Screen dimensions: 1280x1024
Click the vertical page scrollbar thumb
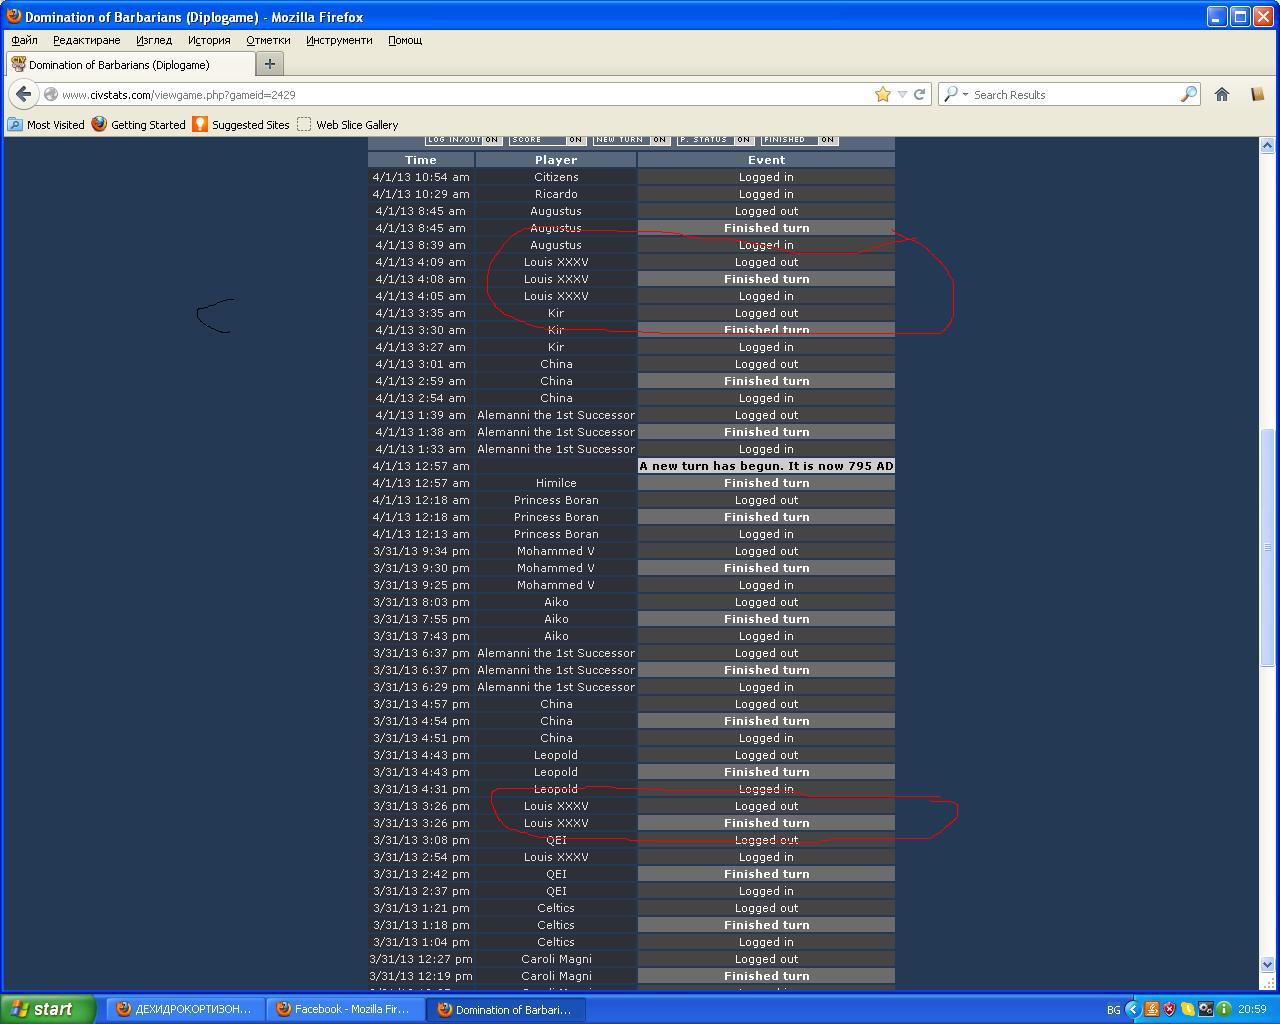pos(1267,546)
